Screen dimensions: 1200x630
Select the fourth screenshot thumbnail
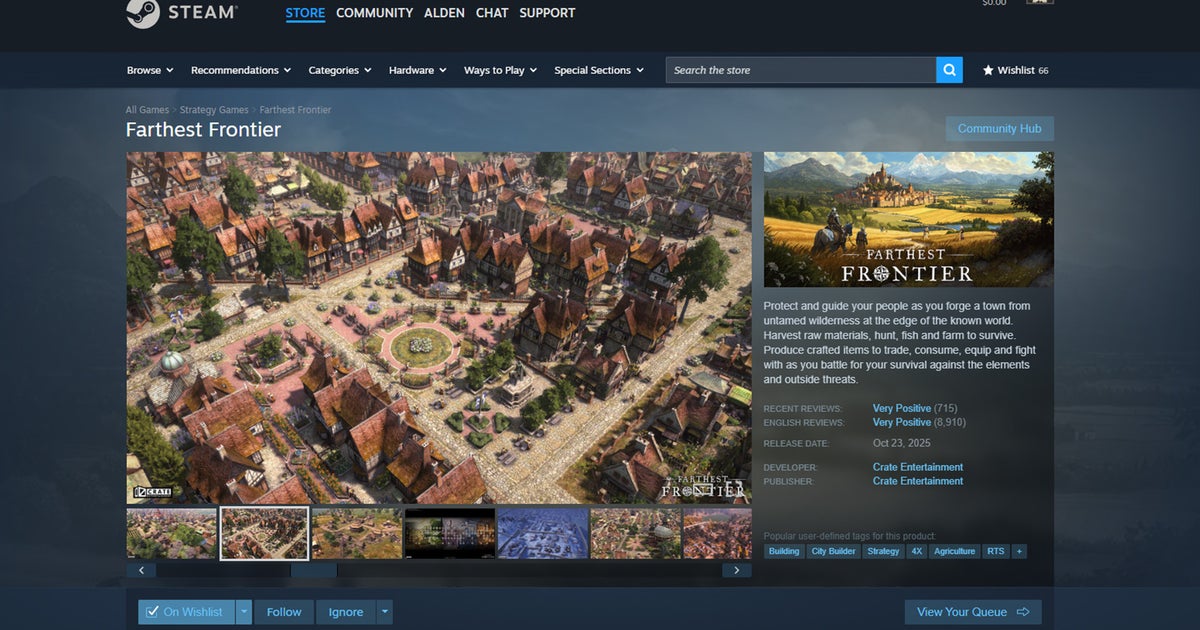coord(449,533)
